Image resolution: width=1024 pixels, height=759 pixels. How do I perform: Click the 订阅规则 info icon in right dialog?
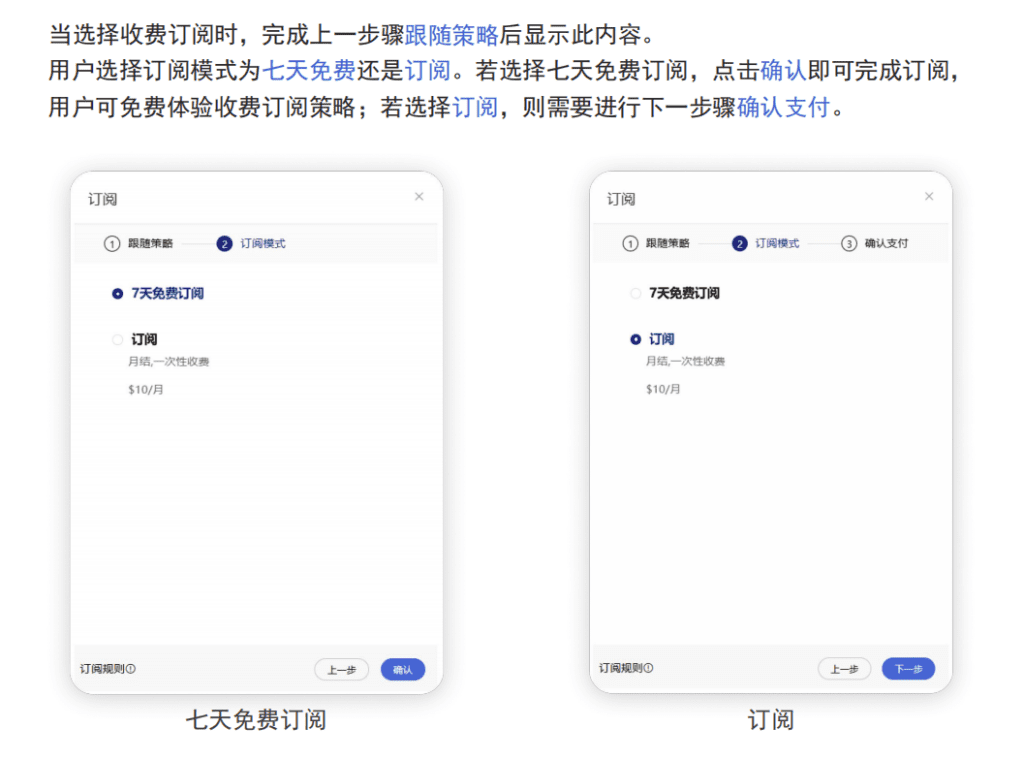click(649, 668)
